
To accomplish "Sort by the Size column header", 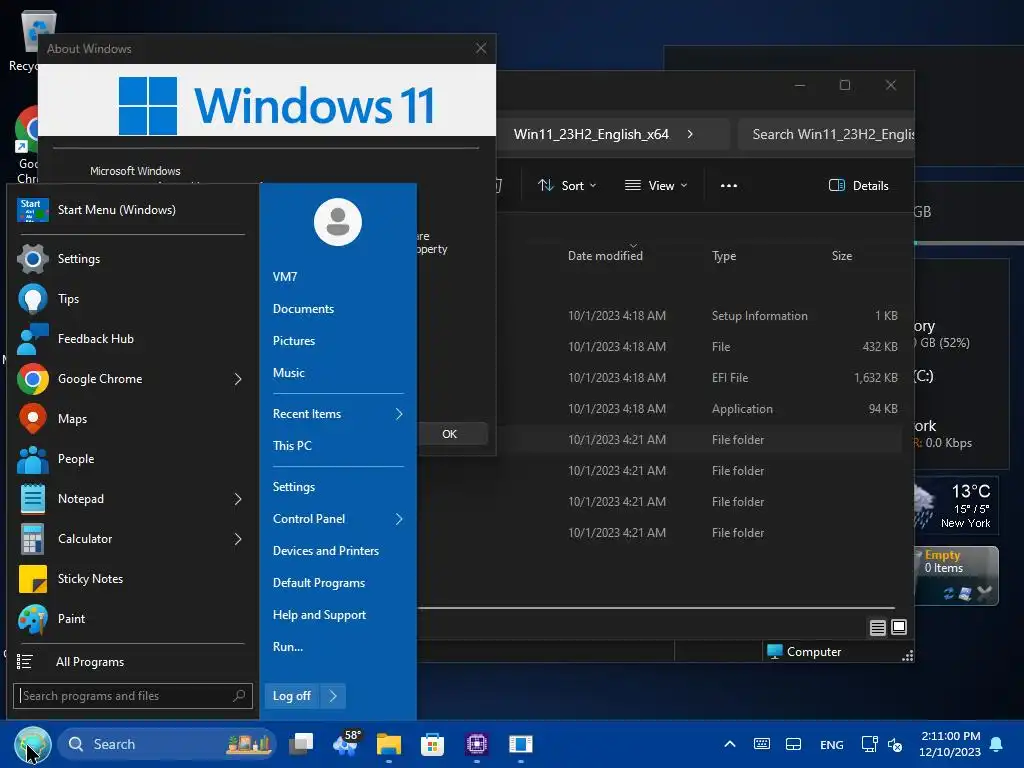I will point(842,255).
